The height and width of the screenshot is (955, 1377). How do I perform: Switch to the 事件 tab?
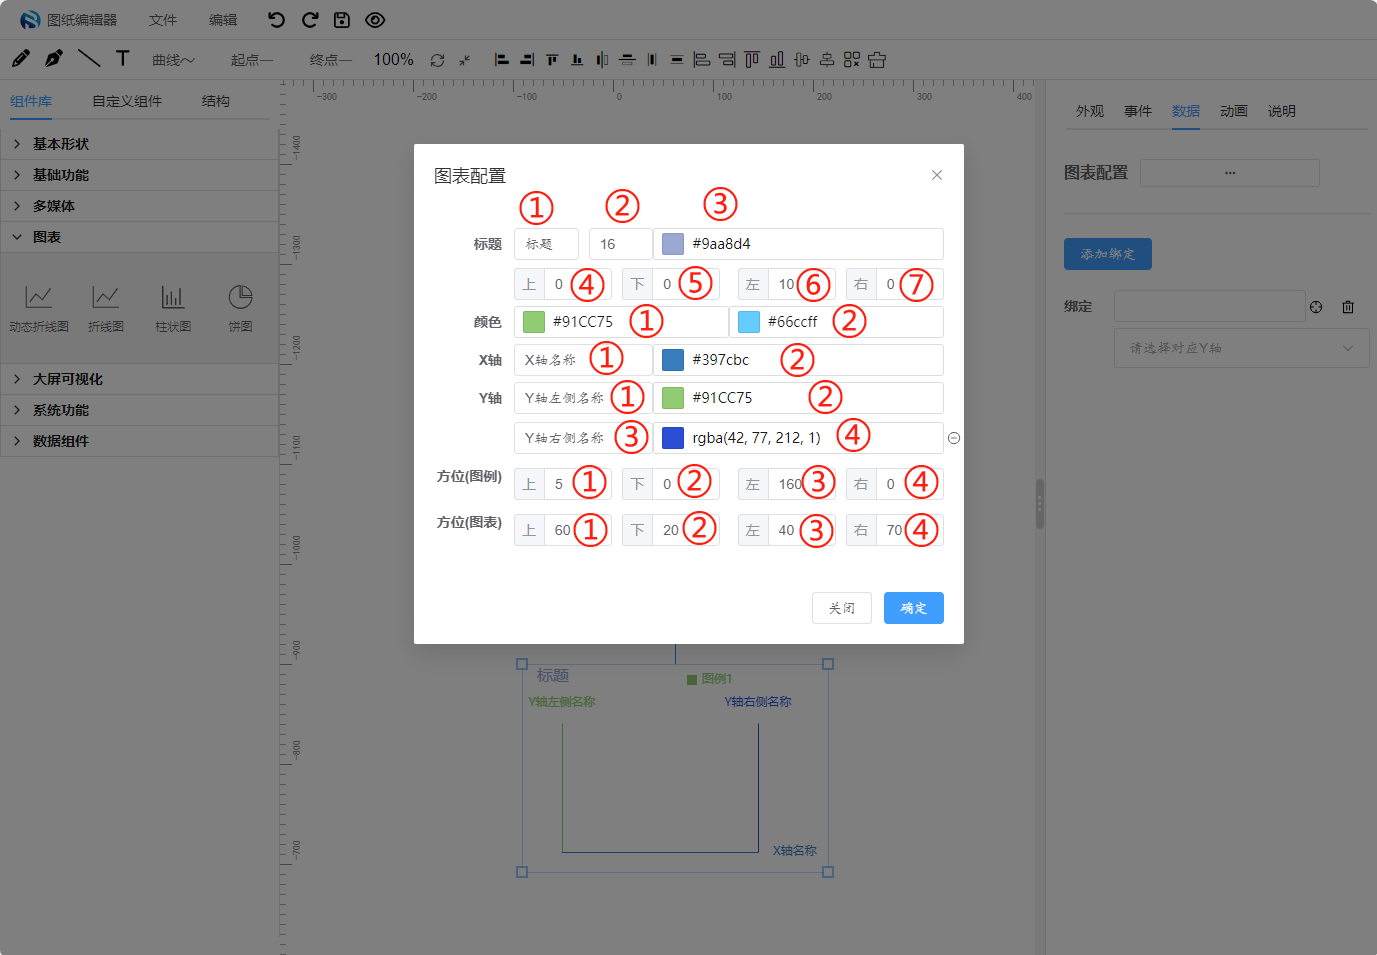1138,111
